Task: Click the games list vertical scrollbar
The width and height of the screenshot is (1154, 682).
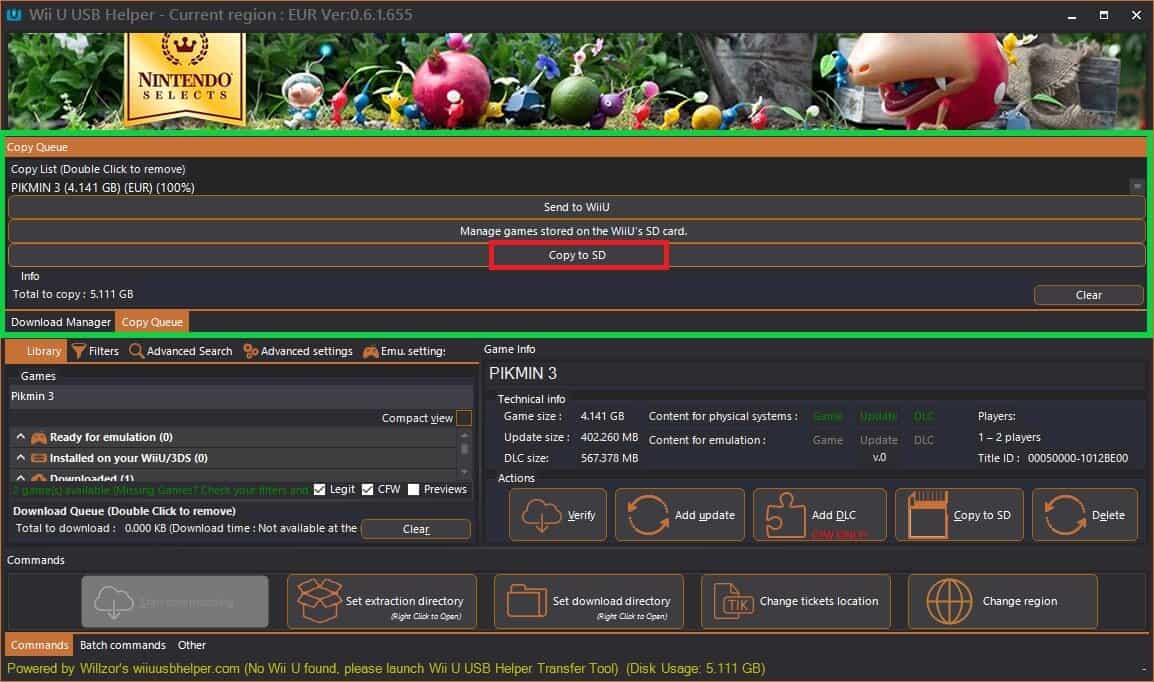Action: point(464,452)
